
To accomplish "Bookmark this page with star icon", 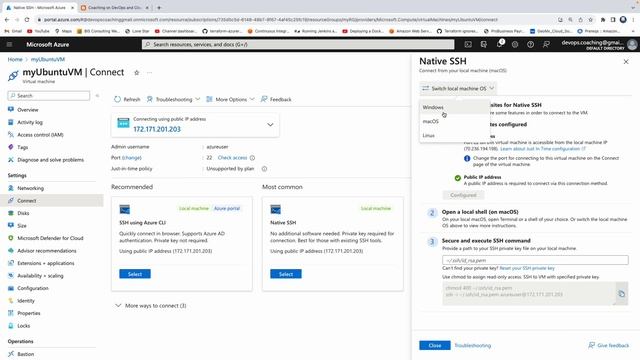I will pyautogui.click(x=591, y=20).
